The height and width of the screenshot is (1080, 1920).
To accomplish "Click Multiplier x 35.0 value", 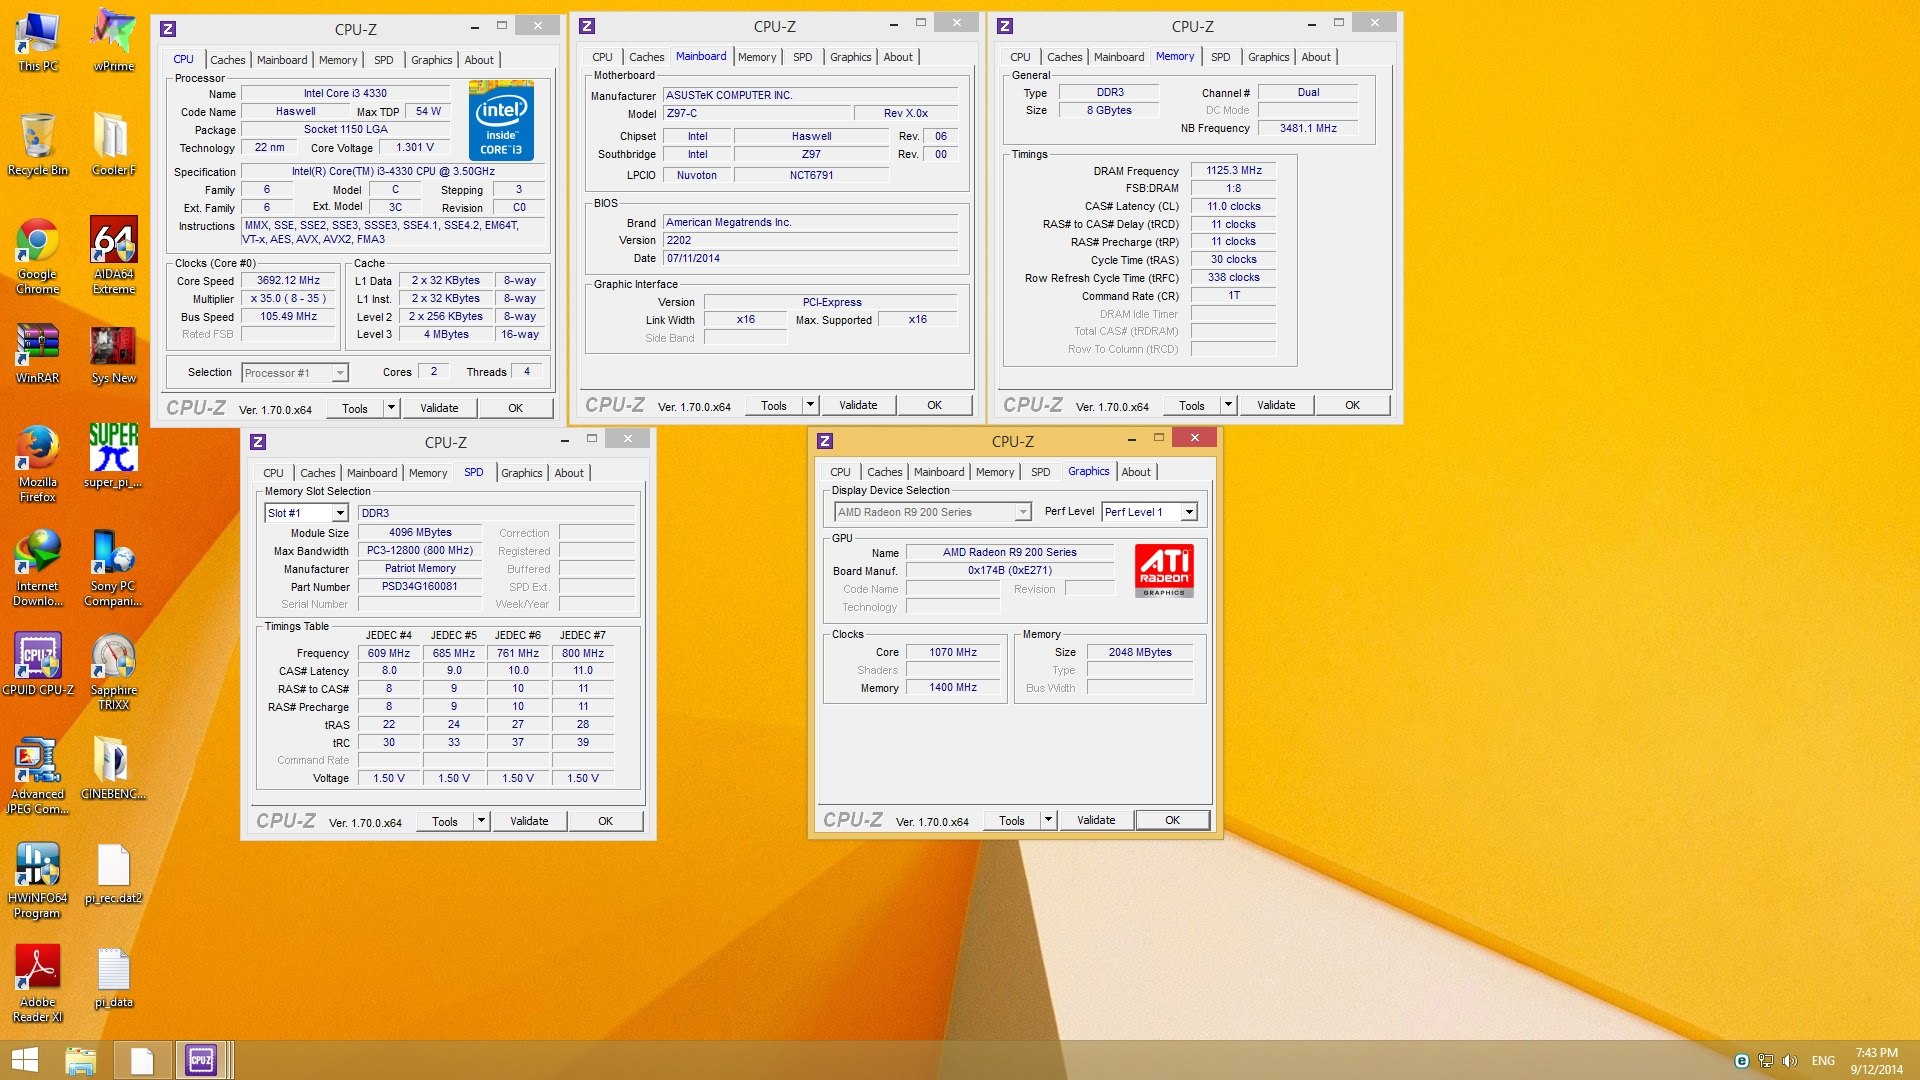I will click(288, 299).
